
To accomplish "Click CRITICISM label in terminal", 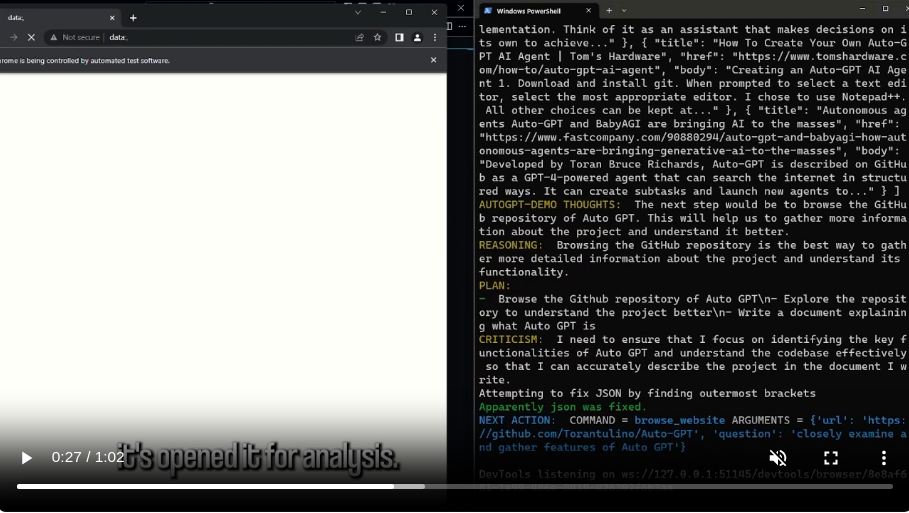I will [x=511, y=340].
